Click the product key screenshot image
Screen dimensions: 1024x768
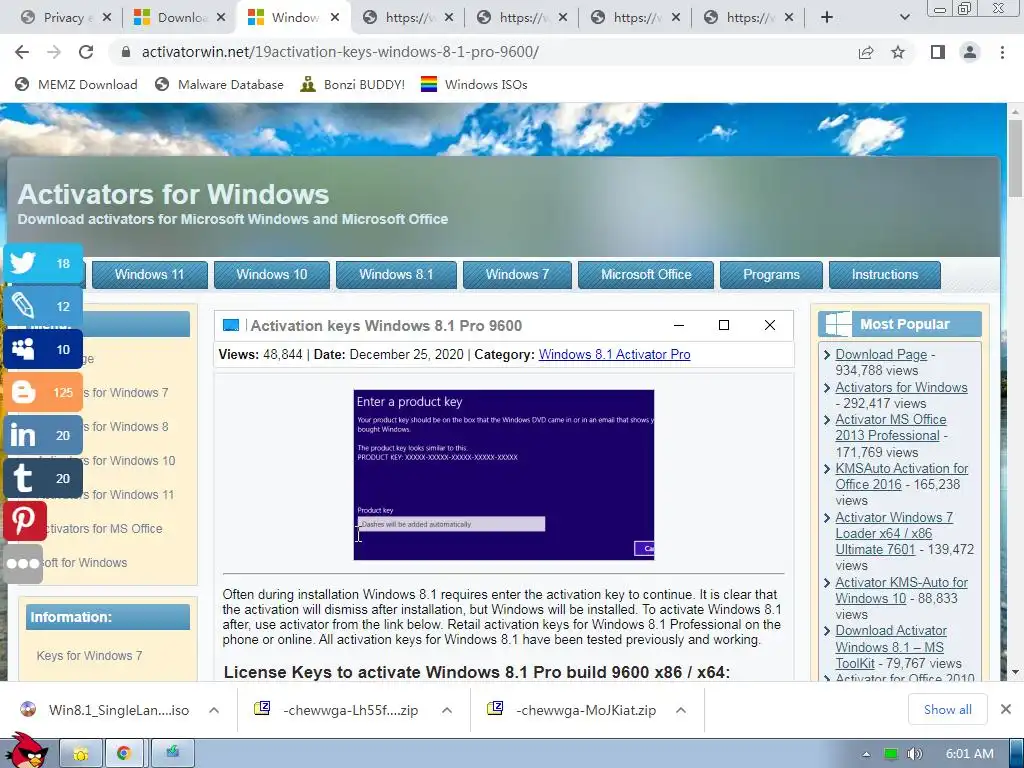504,475
